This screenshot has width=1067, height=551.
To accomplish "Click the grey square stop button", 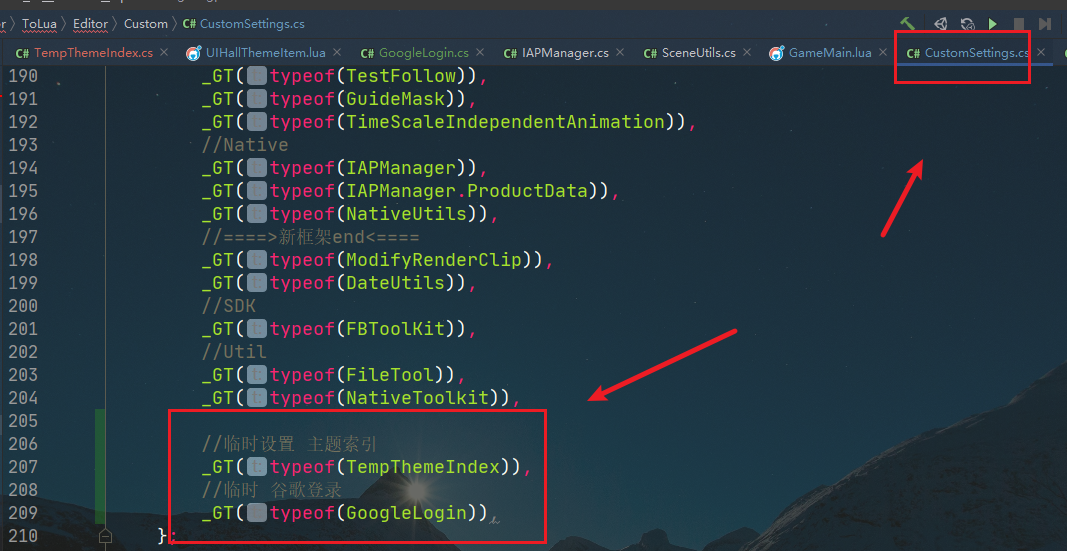I will (1019, 24).
